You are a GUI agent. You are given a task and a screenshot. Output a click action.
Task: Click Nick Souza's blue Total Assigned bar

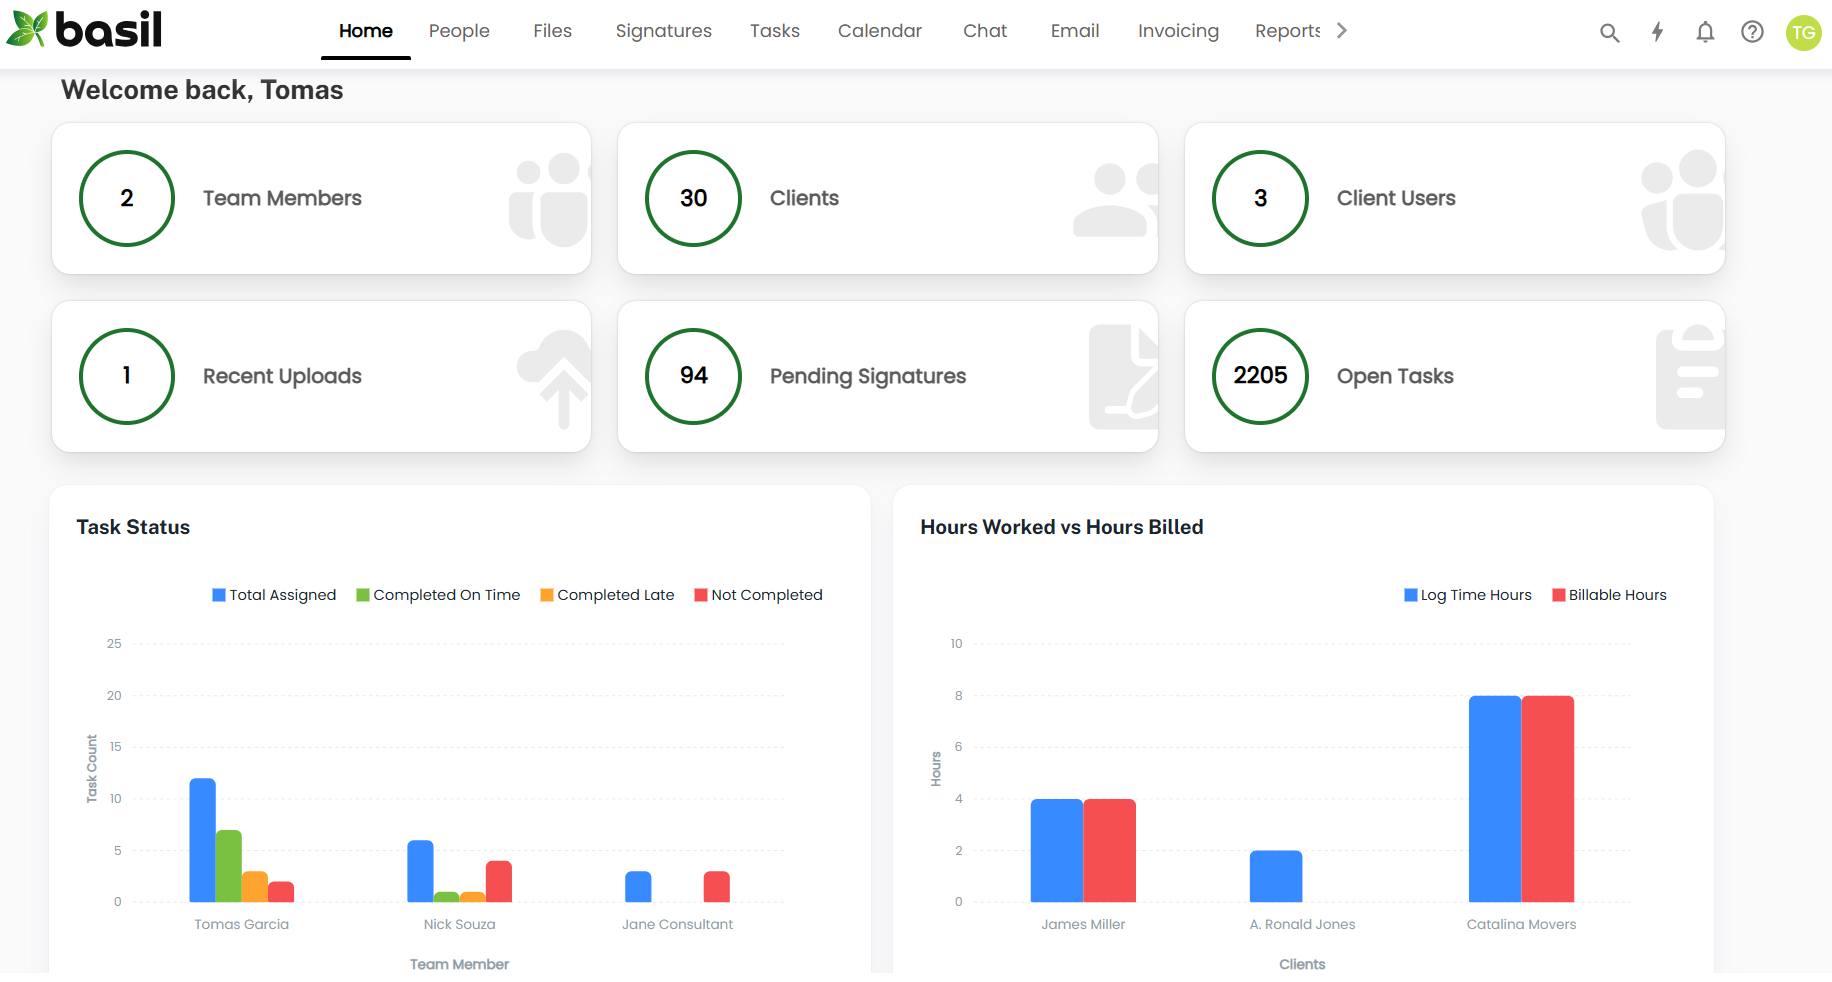420,871
